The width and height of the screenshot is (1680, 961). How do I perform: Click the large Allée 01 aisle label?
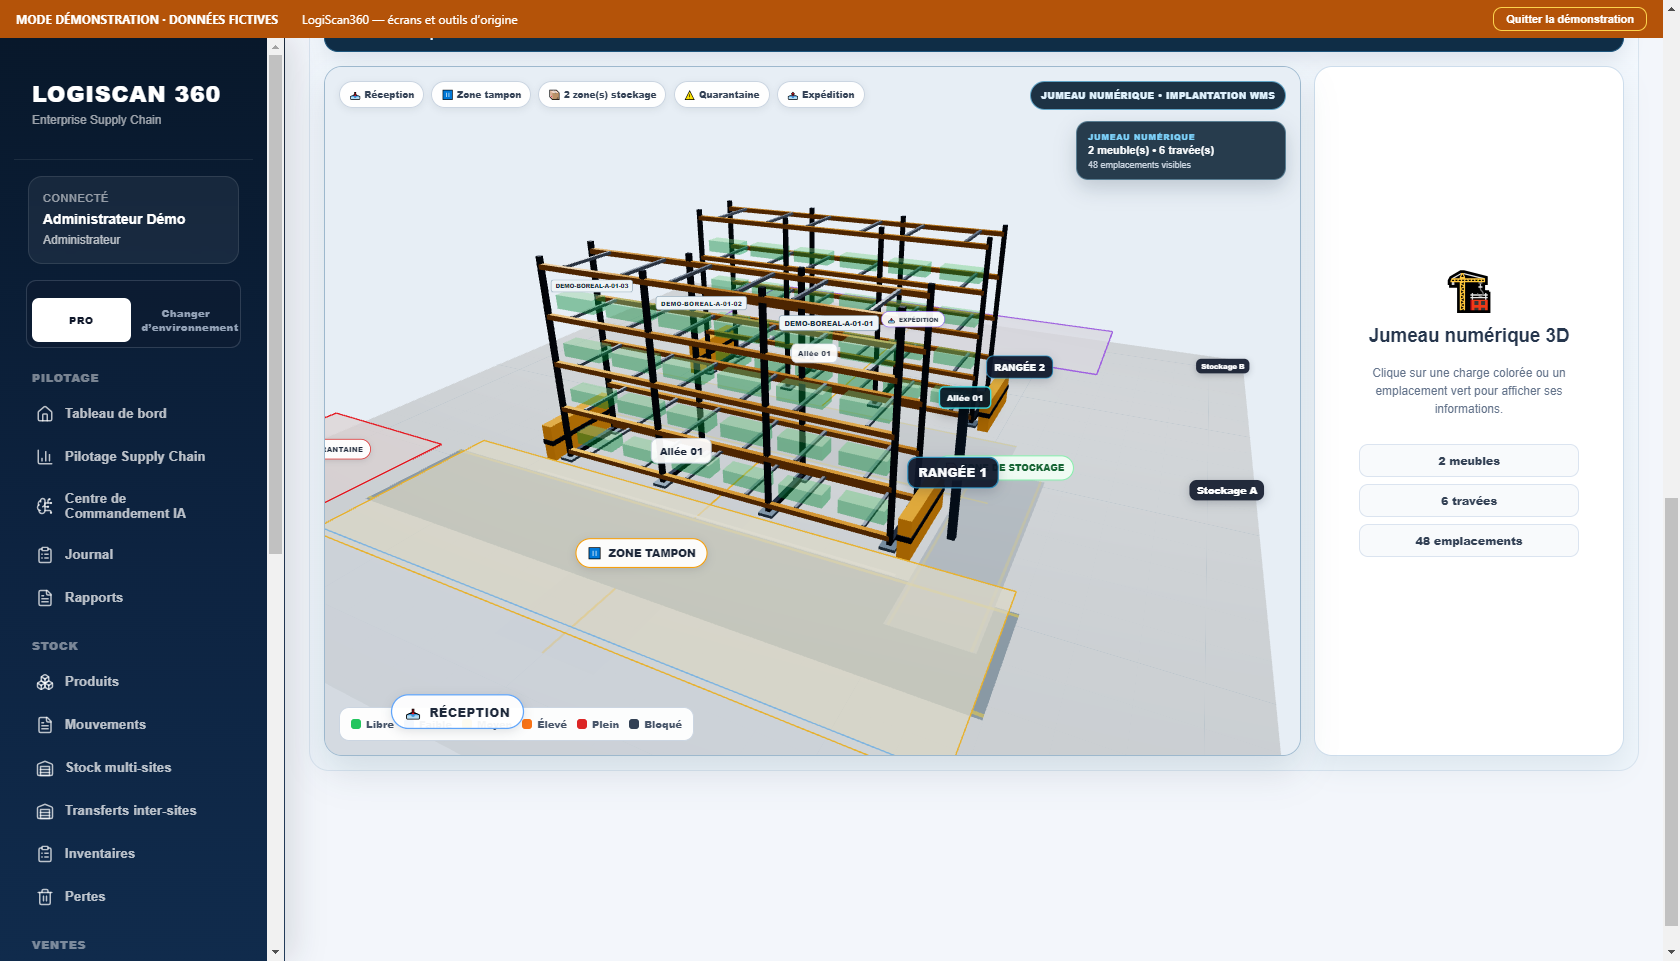pyautogui.click(x=681, y=452)
